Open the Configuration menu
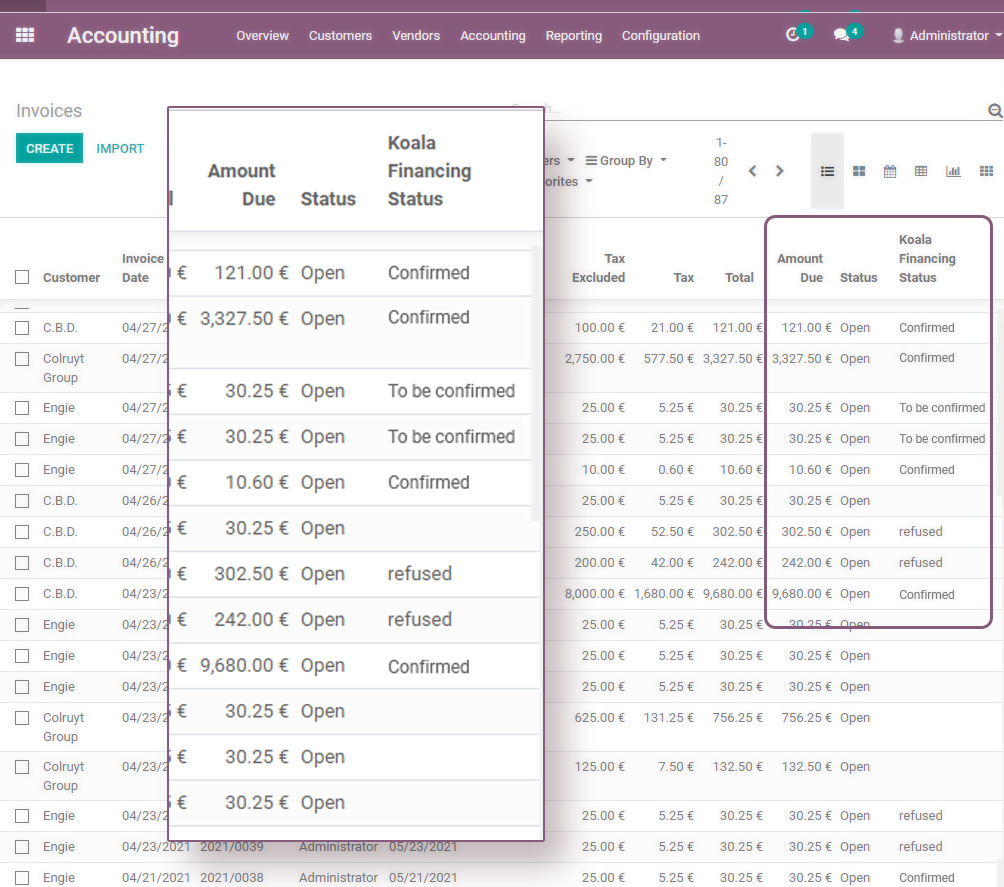1004x887 pixels. click(x=661, y=36)
